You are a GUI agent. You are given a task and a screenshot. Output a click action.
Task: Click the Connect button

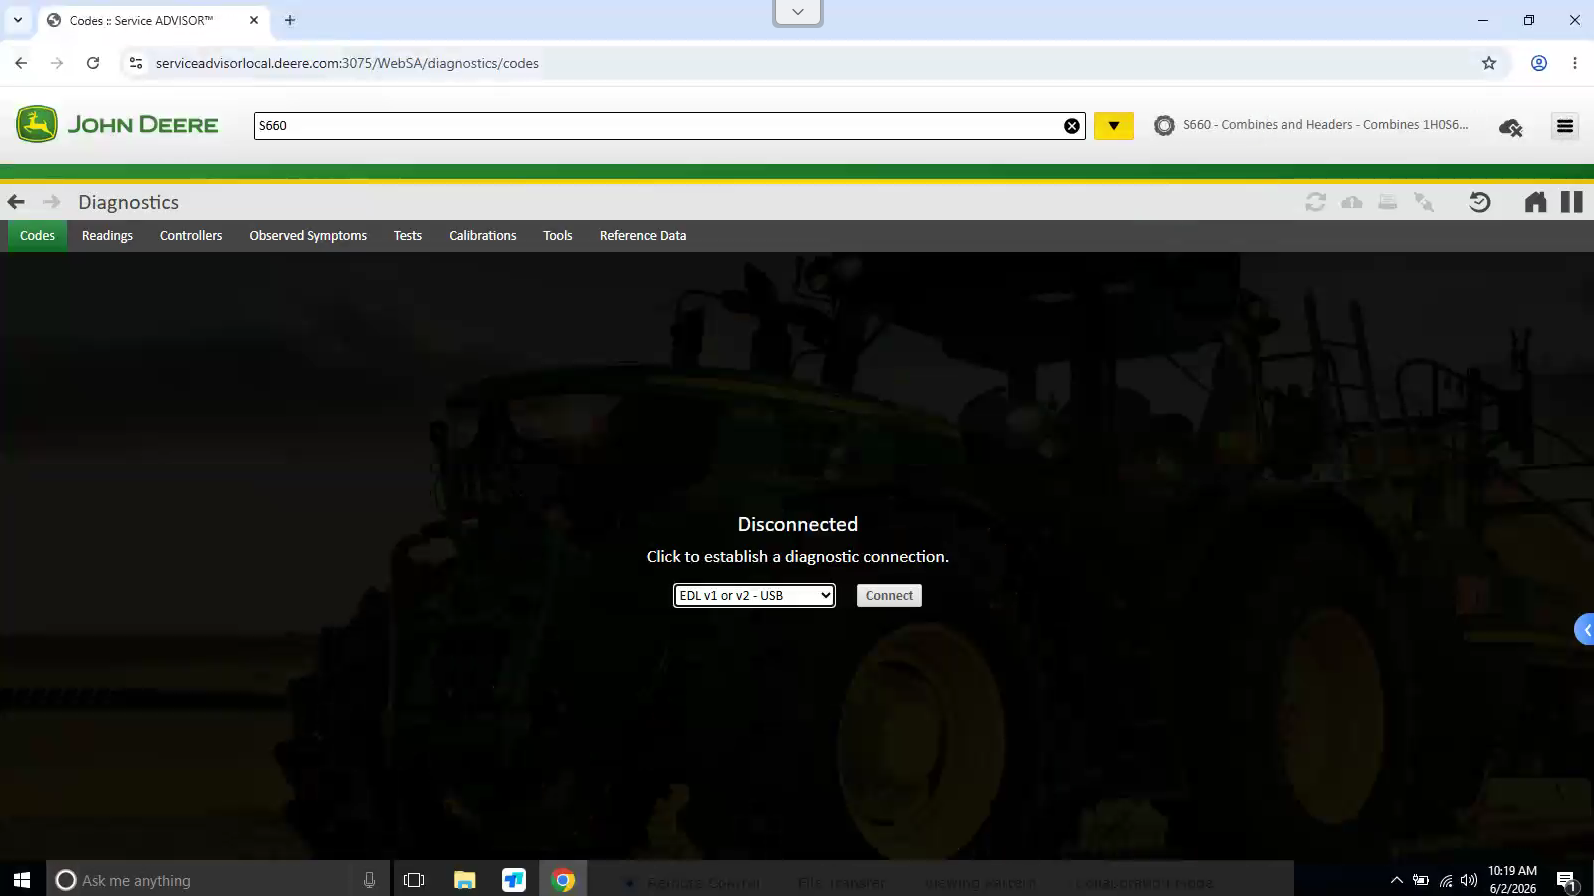click(889, 596)
